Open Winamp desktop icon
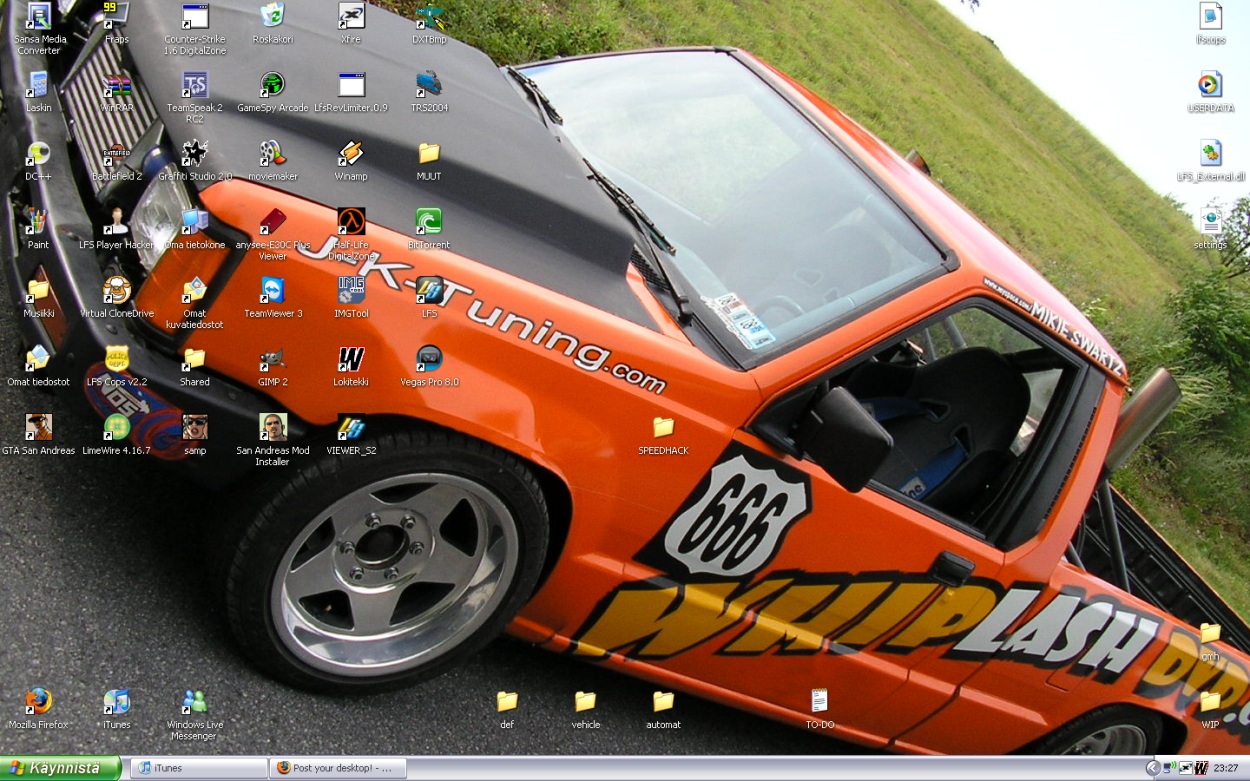Image resolution: width=1250 pixels, height=781 pixels. click(x=351, y=154)
